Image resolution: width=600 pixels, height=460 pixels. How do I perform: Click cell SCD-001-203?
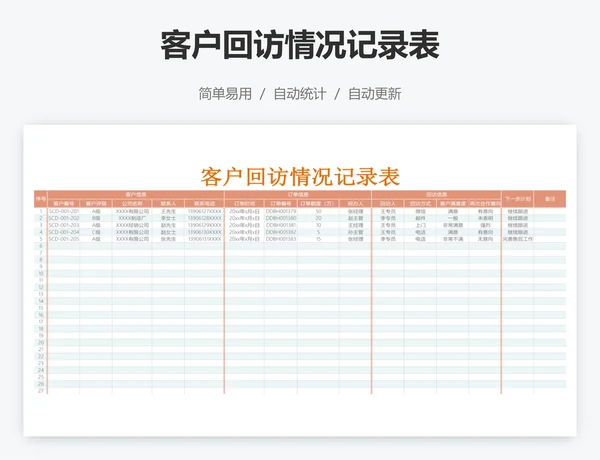coord(64,225)
